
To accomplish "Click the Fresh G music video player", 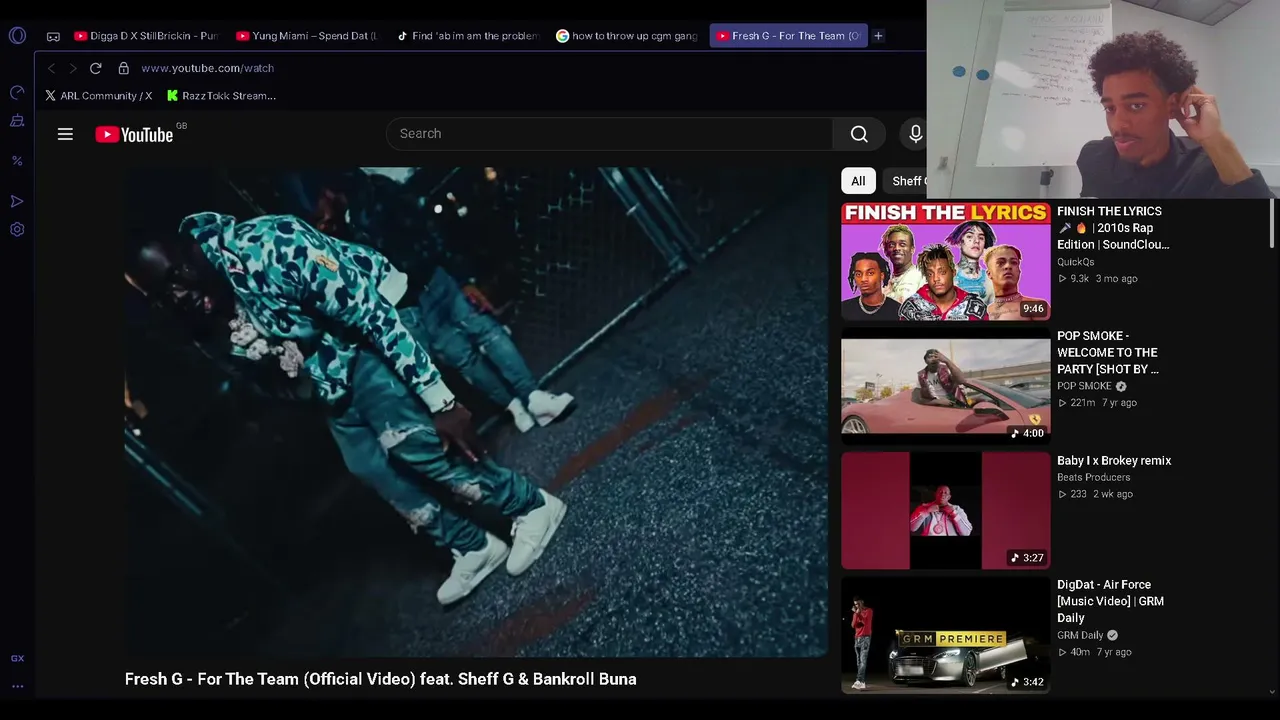I will 476,412.
